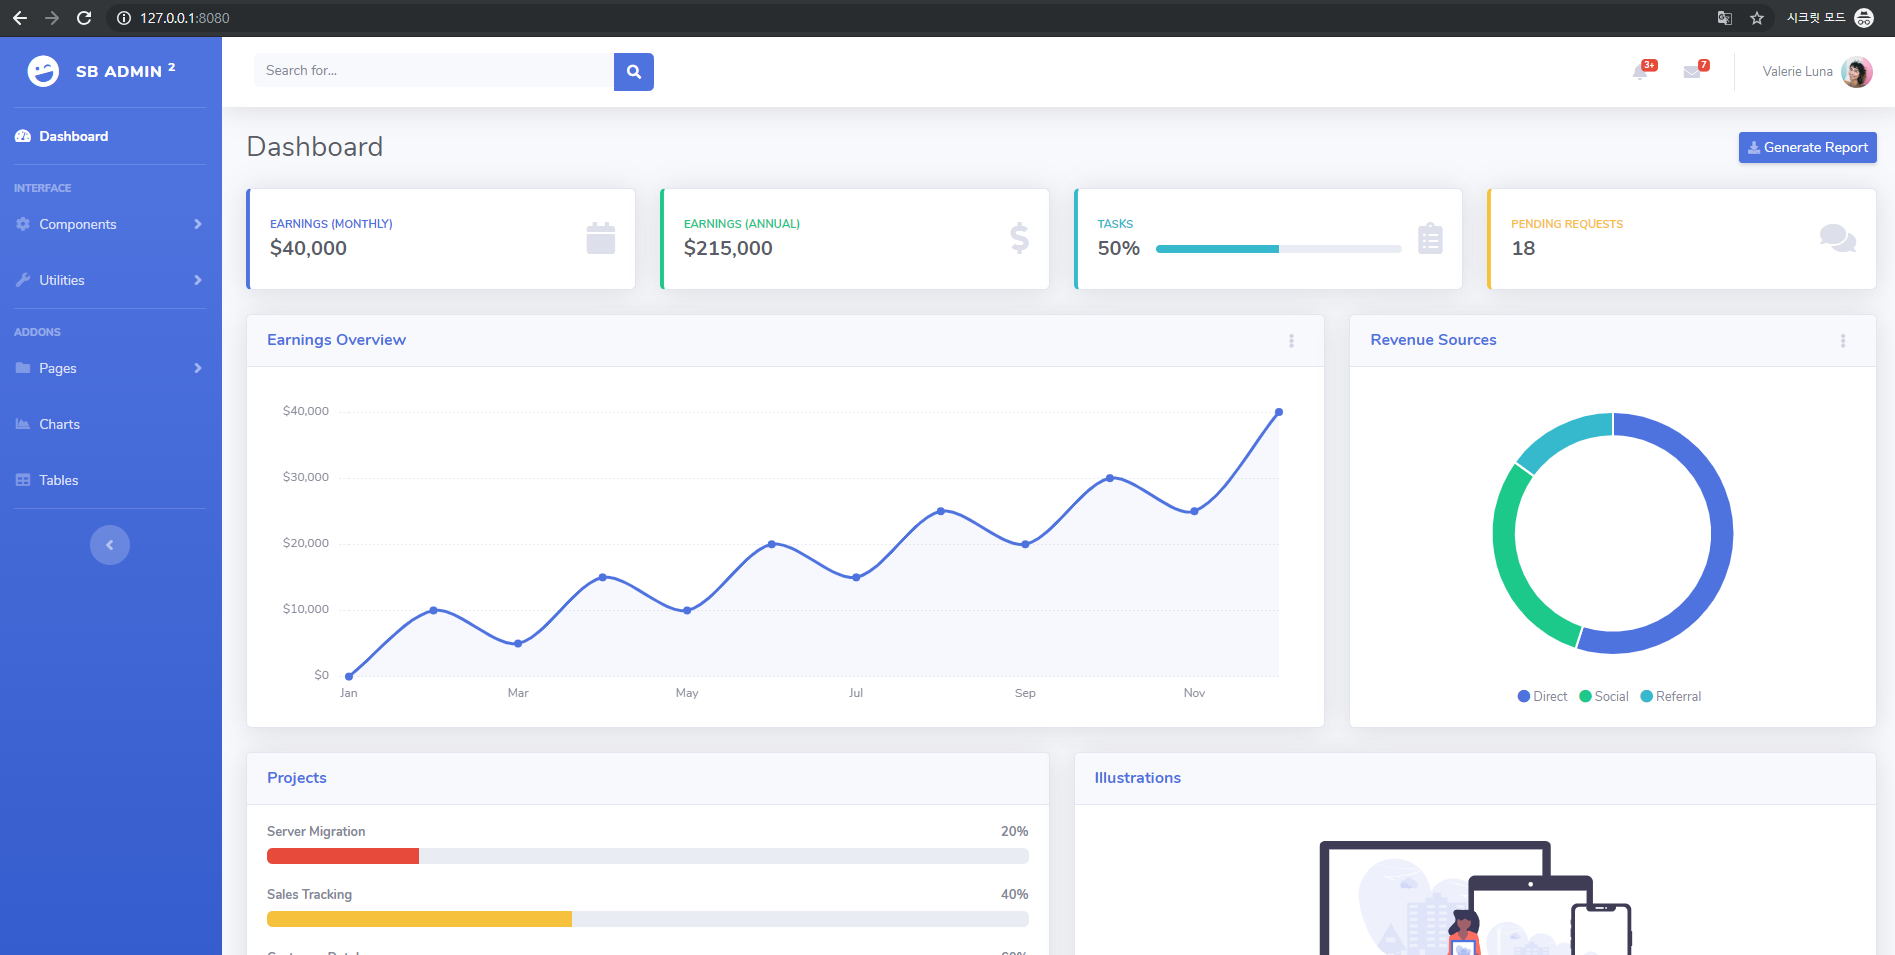Click the Tables grid icon in sidebar
This screenshot has width=1895, height=955.
[23, 480]
